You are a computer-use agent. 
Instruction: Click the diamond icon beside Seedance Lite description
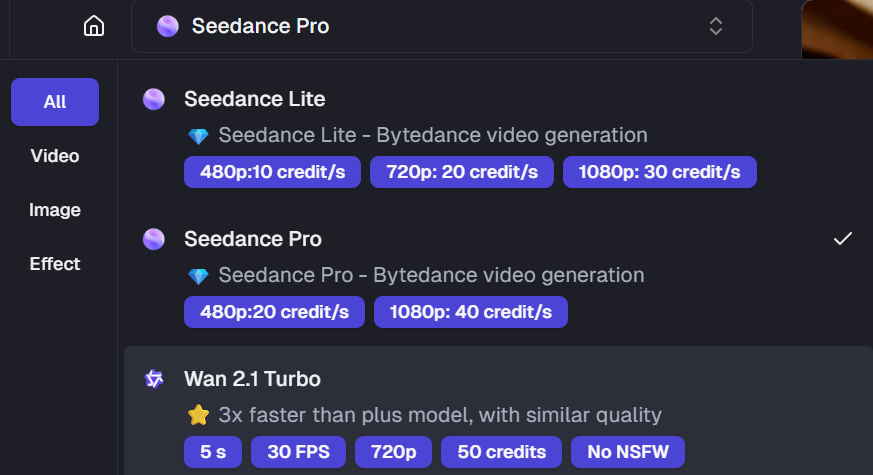coord(198,136)
